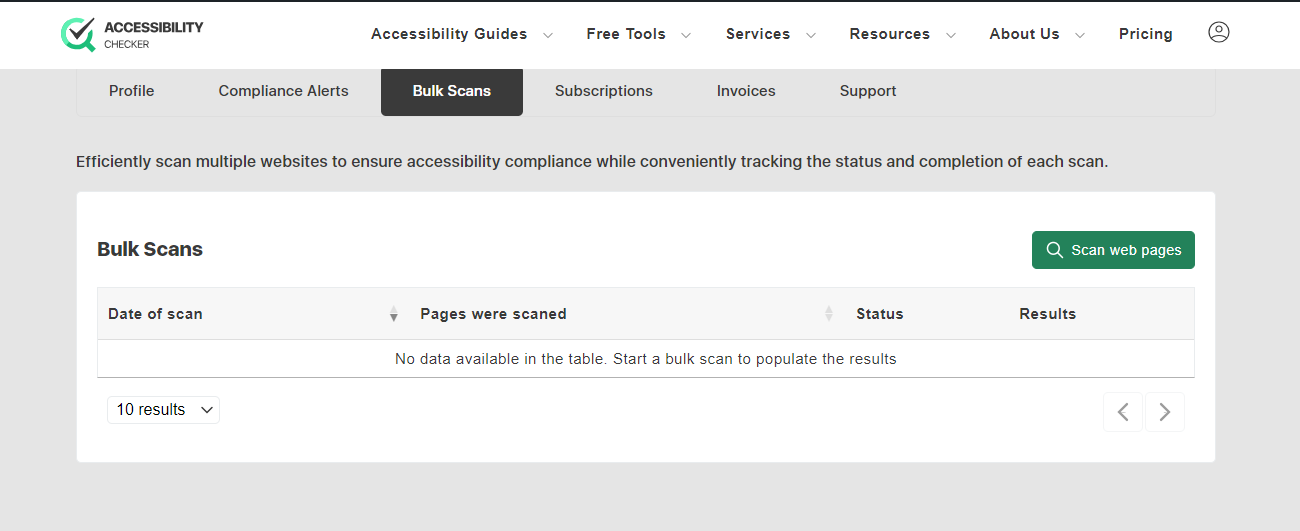Click the Accessibility Checker logo
This screenshot has height=531, width=1300.
coord(131,34)
